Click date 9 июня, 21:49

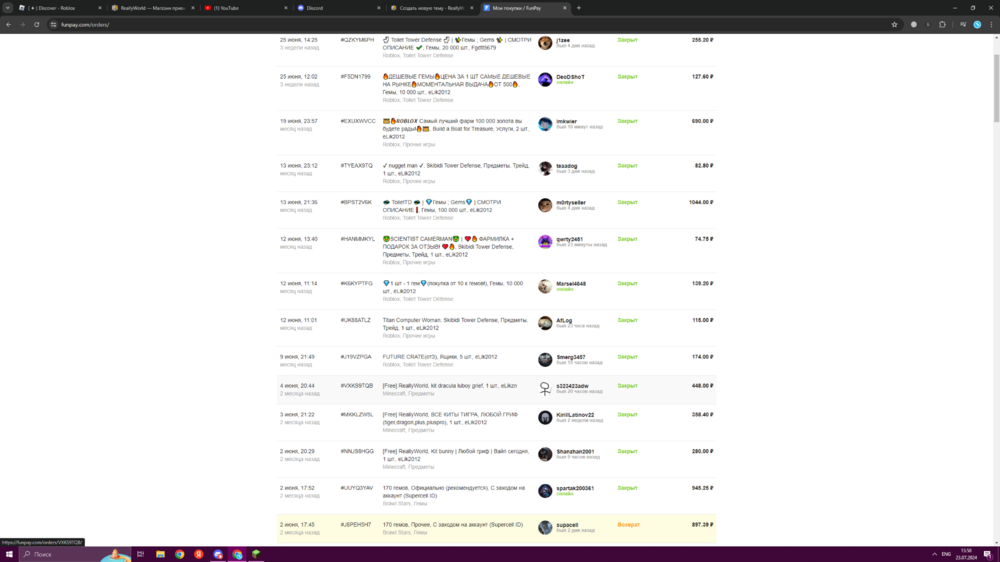click(298, 357)
